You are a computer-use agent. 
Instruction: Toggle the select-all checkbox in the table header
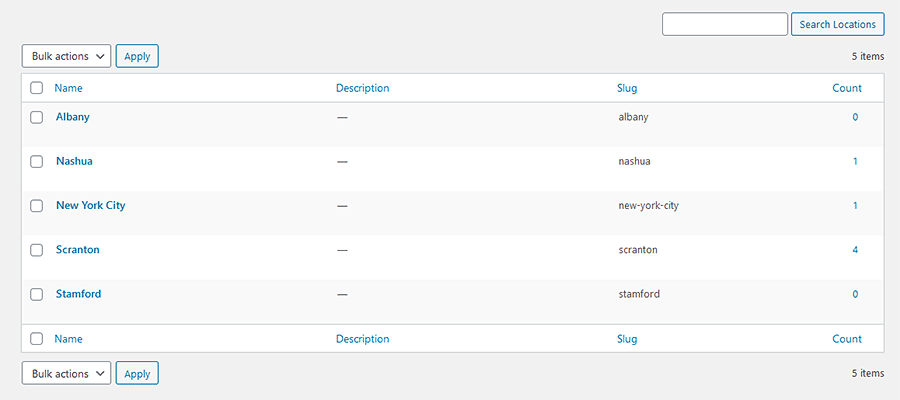coord(36,88)
